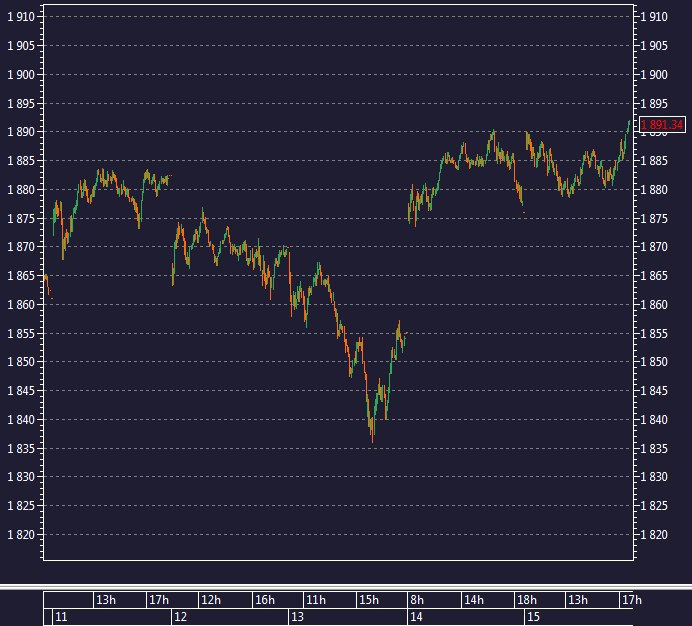Select 1 875 on the left price axis

coord(21,219)
